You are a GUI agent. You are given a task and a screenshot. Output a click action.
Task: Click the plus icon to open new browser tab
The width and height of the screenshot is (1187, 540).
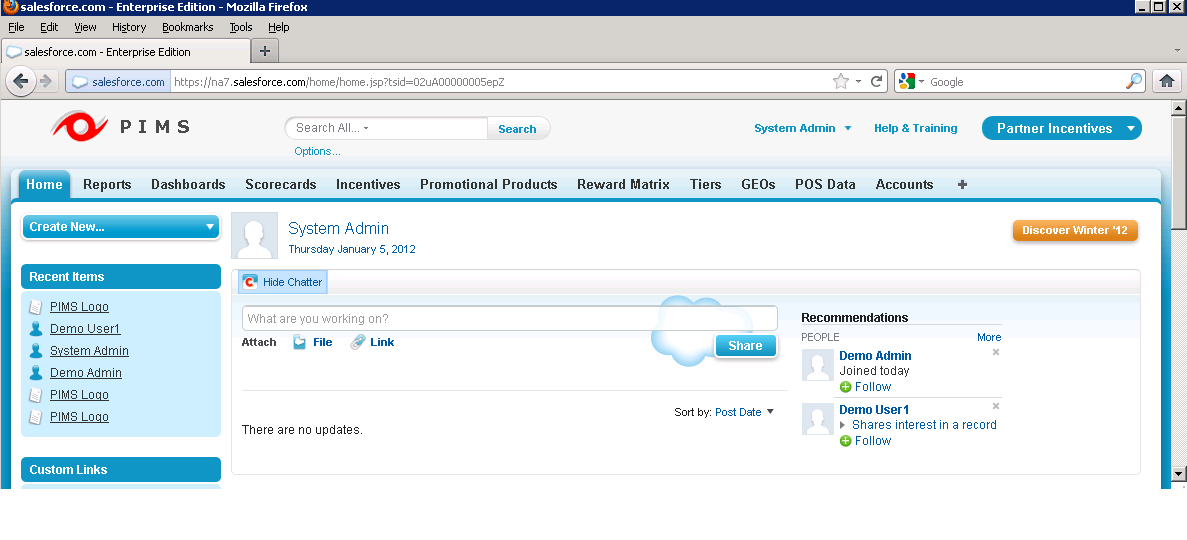click(x=265, y=51)
